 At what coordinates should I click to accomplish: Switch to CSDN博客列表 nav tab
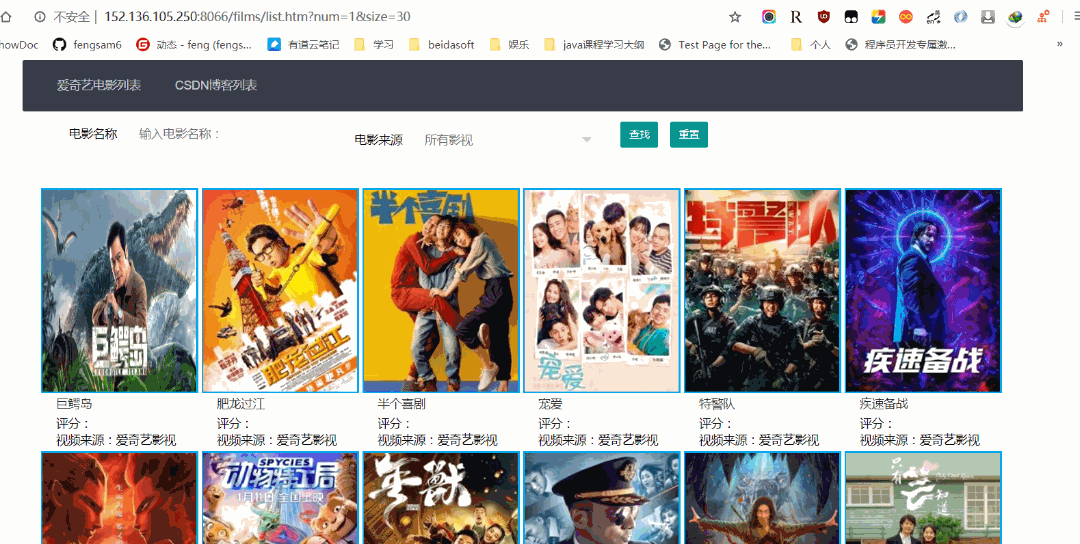pos(216,85)
